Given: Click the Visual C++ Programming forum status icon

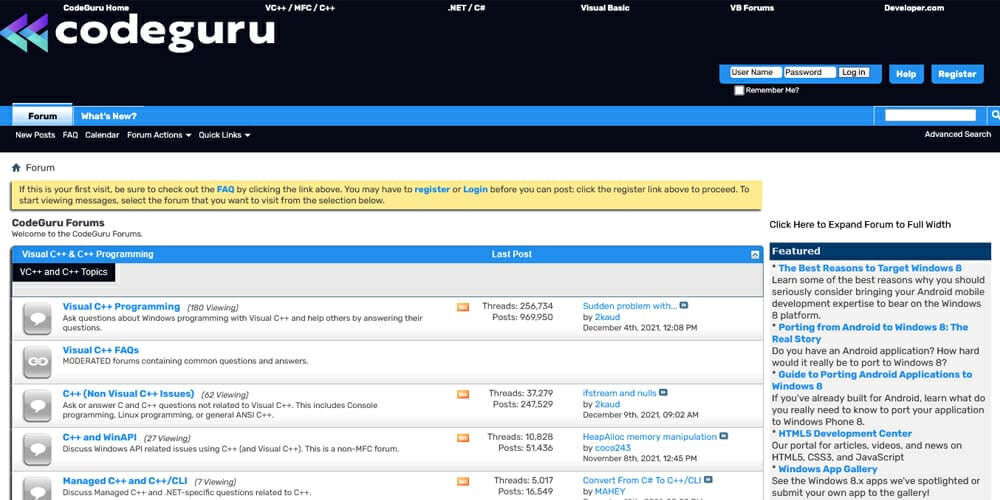Looking at the screenshot, I should point(37,318).
